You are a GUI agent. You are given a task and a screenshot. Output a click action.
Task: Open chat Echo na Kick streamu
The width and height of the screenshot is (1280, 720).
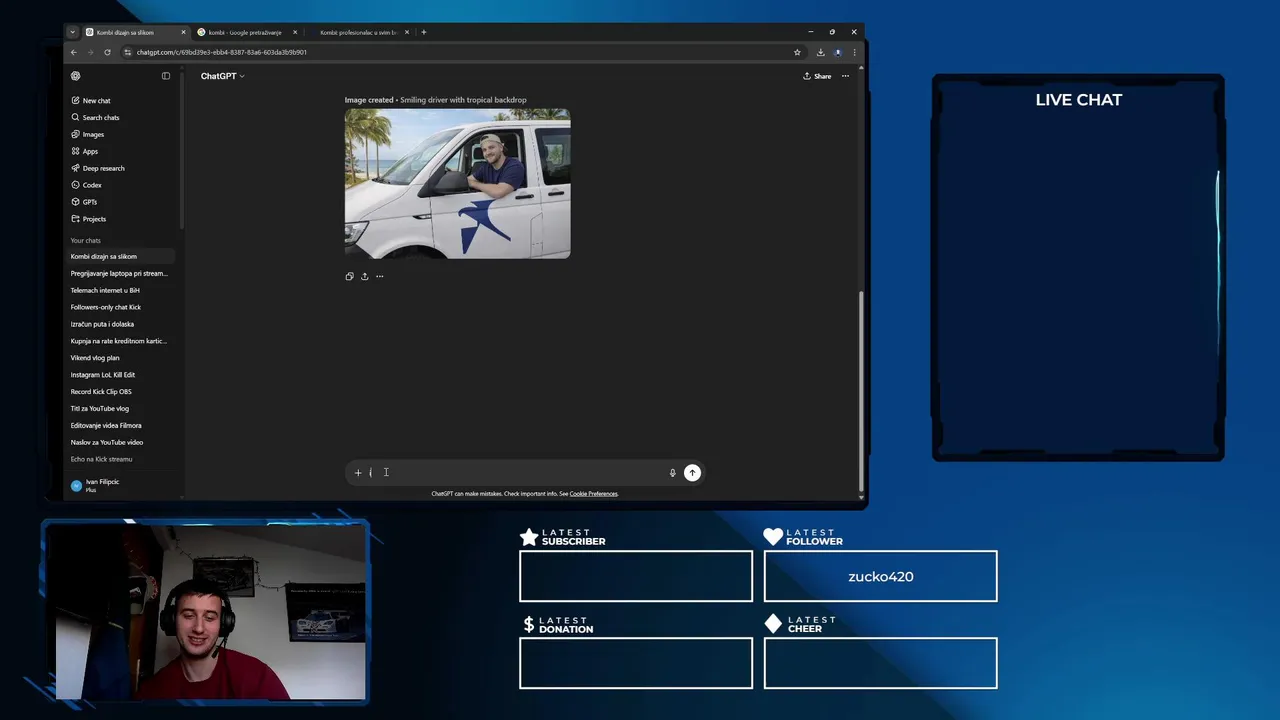120,460
